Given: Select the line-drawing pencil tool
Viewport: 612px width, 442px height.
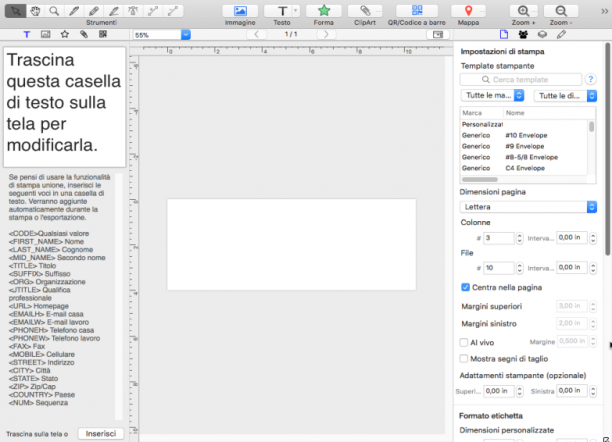Looking at the screenshot, I should tap(114, 11).
